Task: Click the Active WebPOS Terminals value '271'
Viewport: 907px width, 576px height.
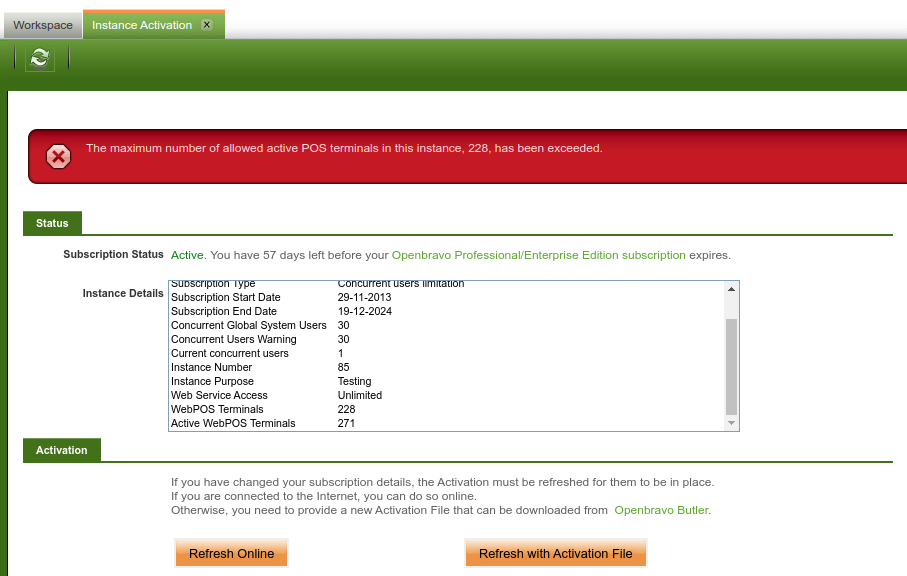Action: pyautogui.click(x=346, y=423)
